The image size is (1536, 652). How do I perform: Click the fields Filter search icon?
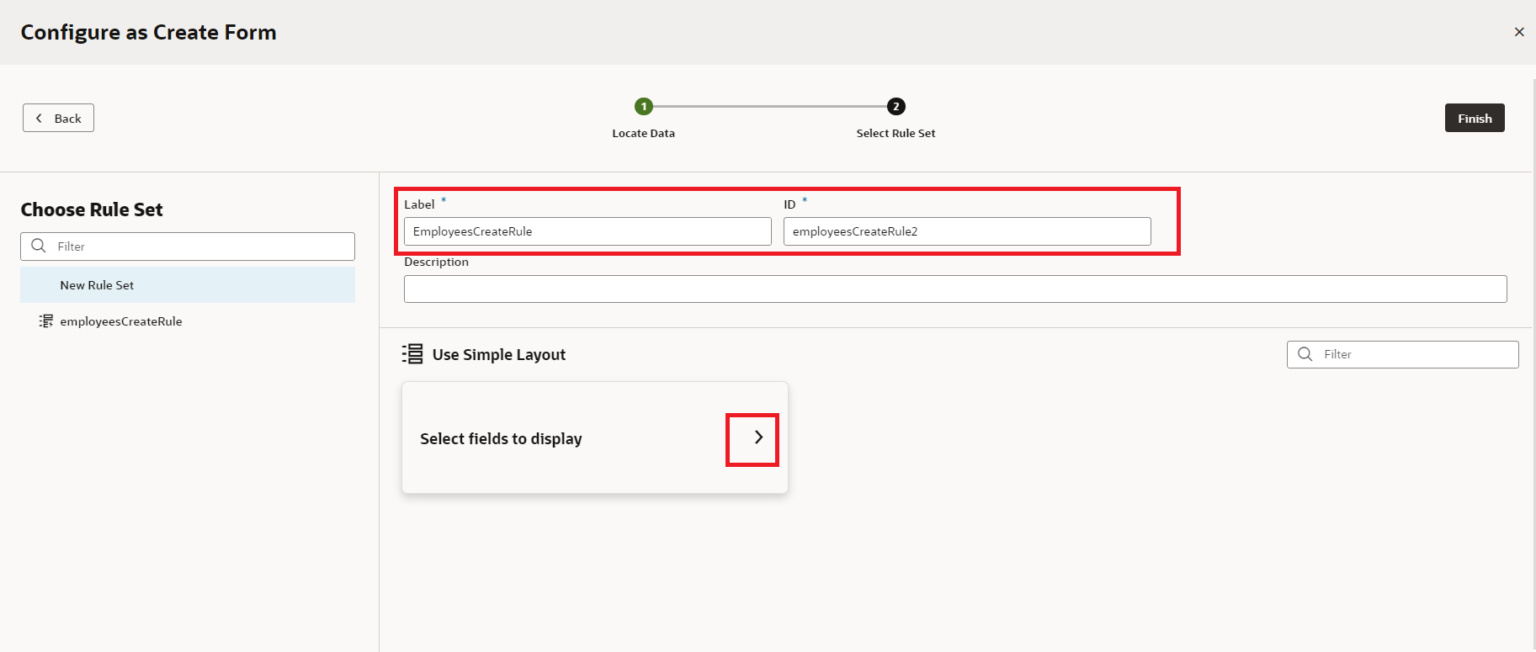(x=1305, y=354)
